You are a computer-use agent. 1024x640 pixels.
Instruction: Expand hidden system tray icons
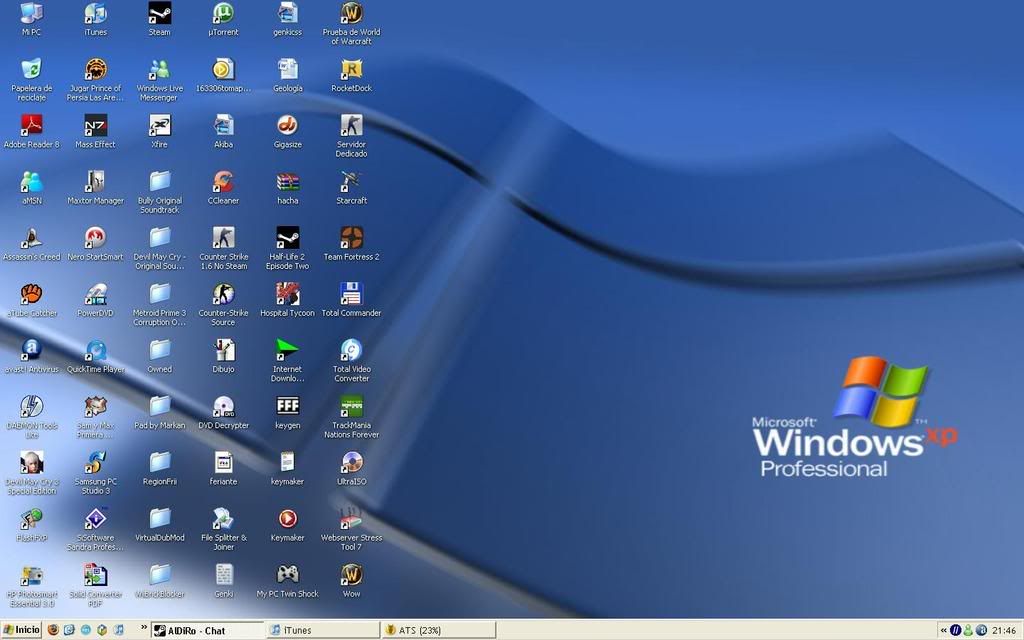pyautogui.click(x=944, y=630)
